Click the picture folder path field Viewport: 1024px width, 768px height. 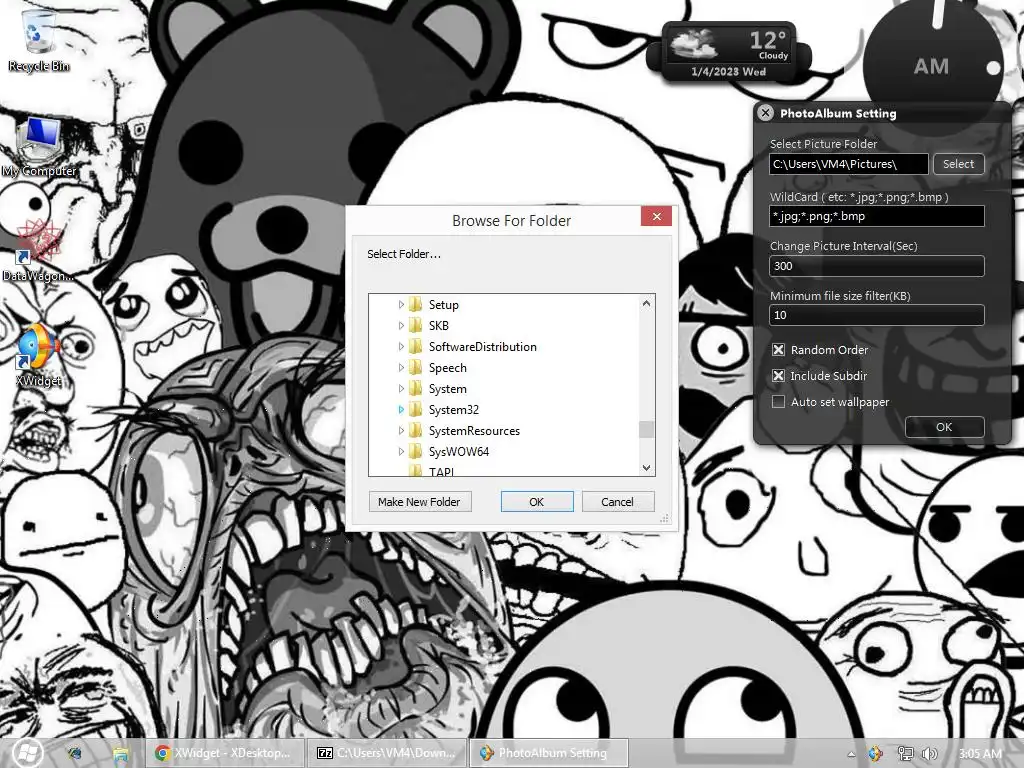coord(848,164)
